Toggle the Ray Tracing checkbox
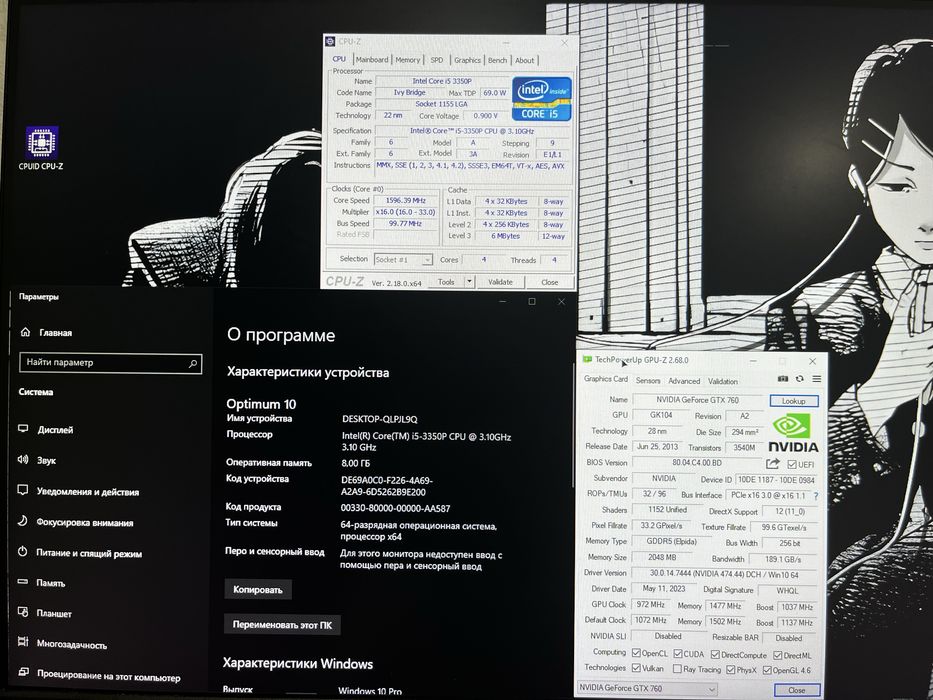Image resolution: width=933 pixels, height=700 pixels. coord(677,669)
